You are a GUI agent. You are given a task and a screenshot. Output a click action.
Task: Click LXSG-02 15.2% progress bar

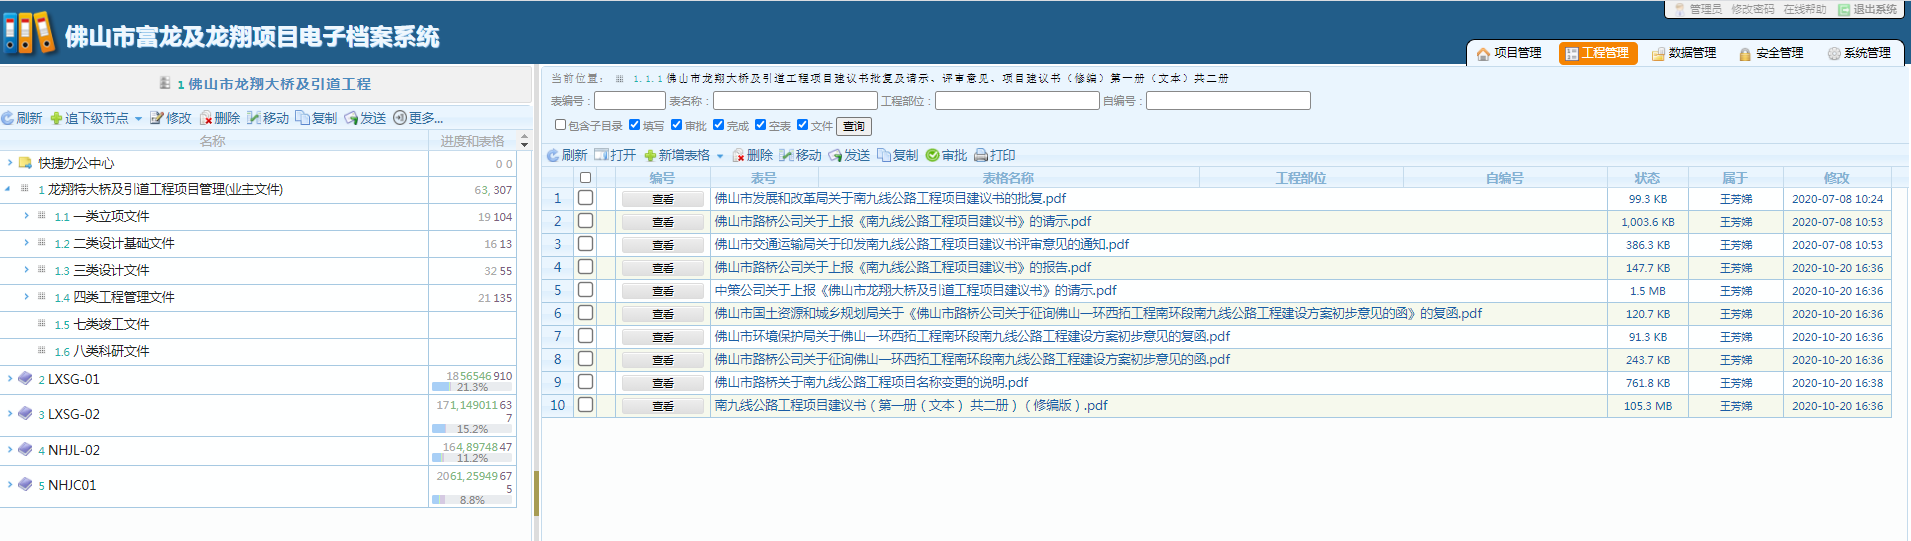pos(472,429)
